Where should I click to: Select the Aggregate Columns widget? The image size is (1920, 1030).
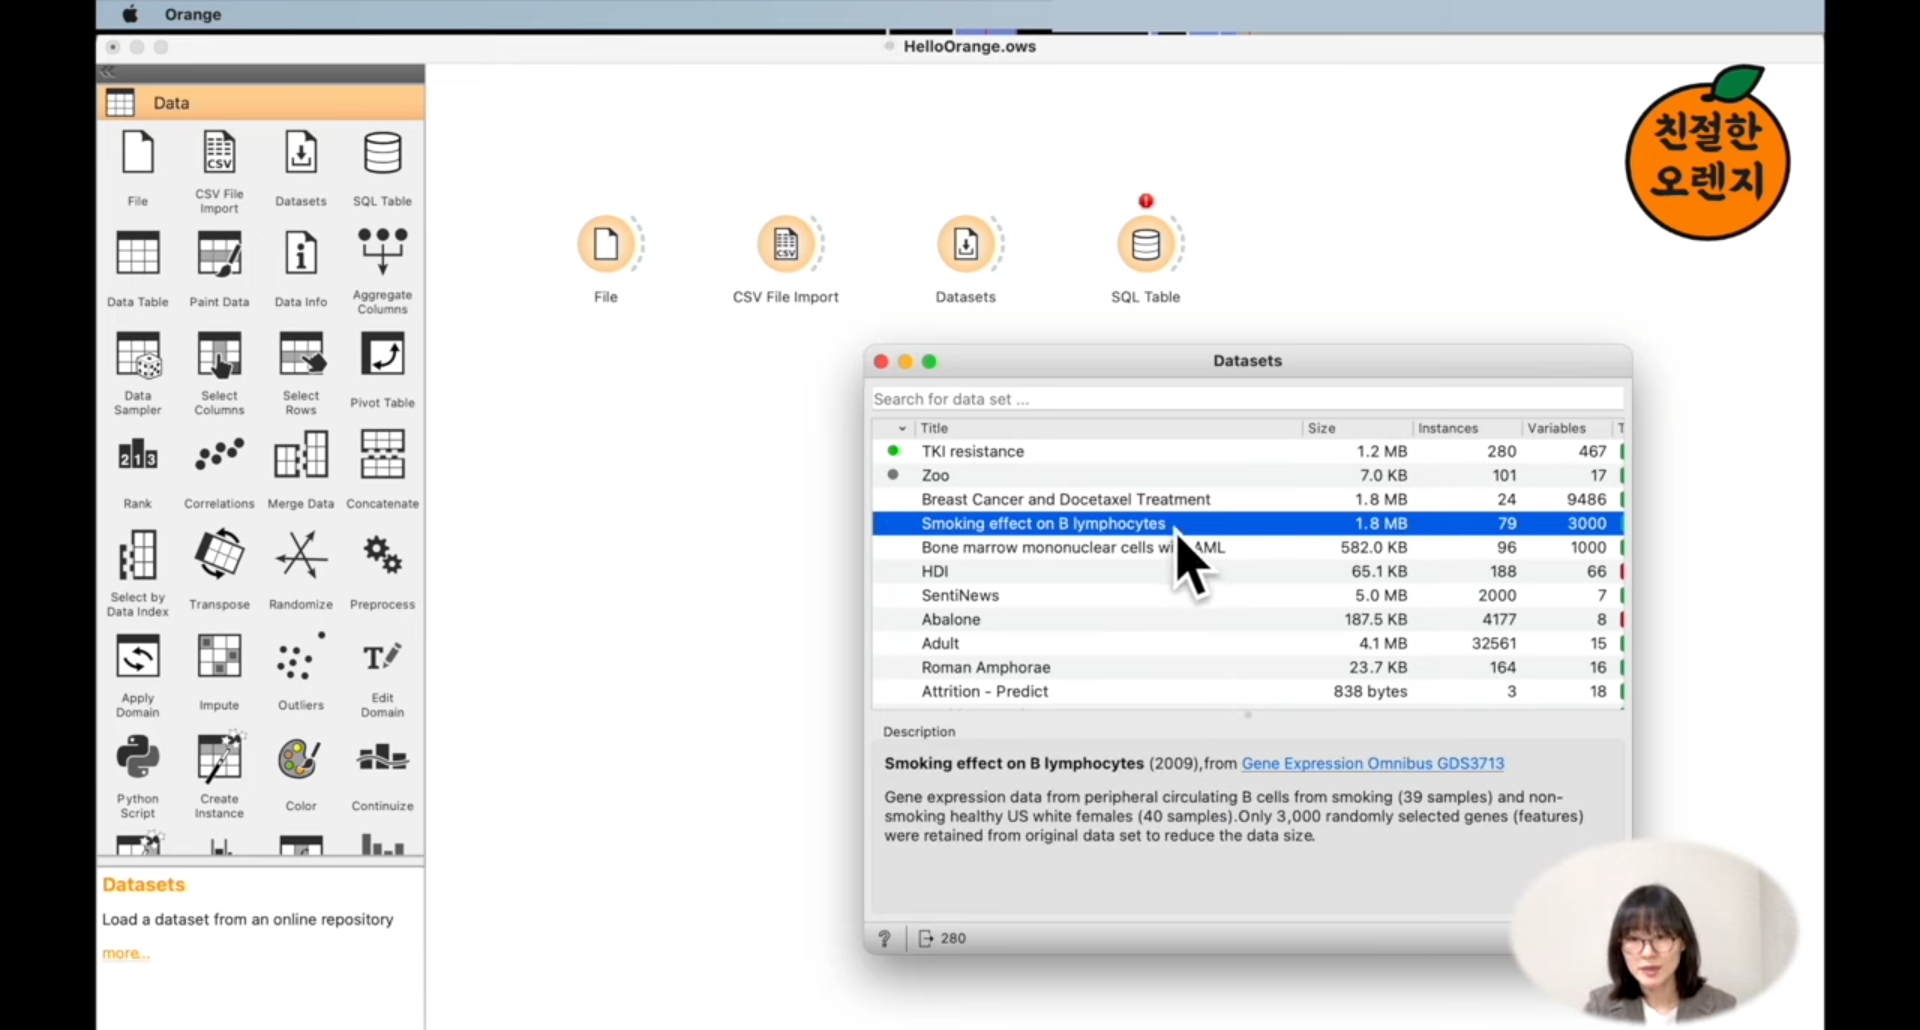(x=382, y=270)
